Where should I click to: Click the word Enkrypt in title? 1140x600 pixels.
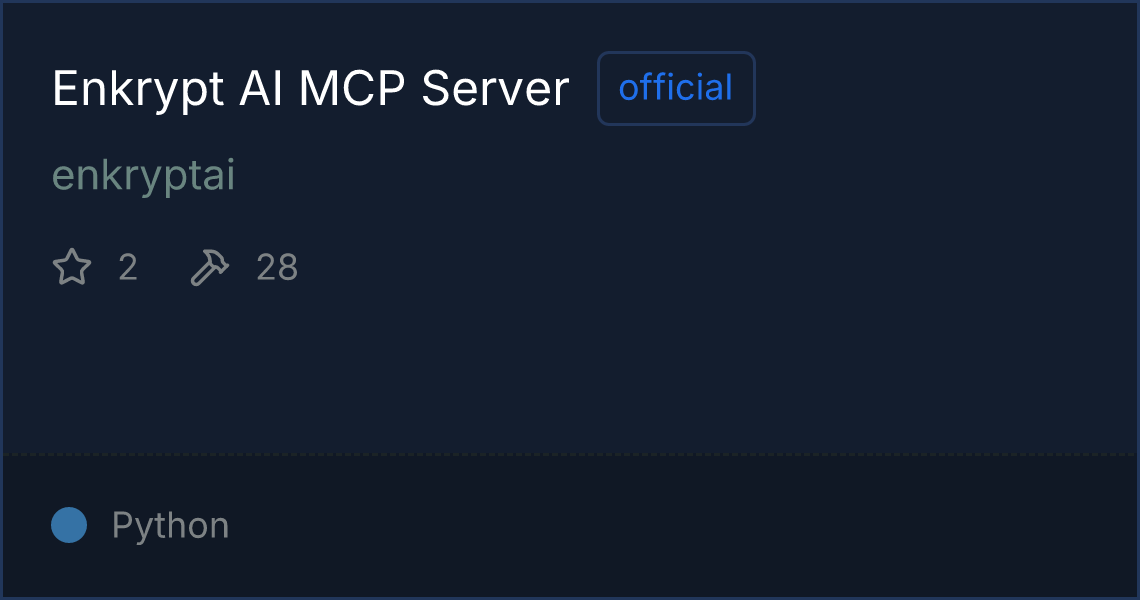coord(138,90)
